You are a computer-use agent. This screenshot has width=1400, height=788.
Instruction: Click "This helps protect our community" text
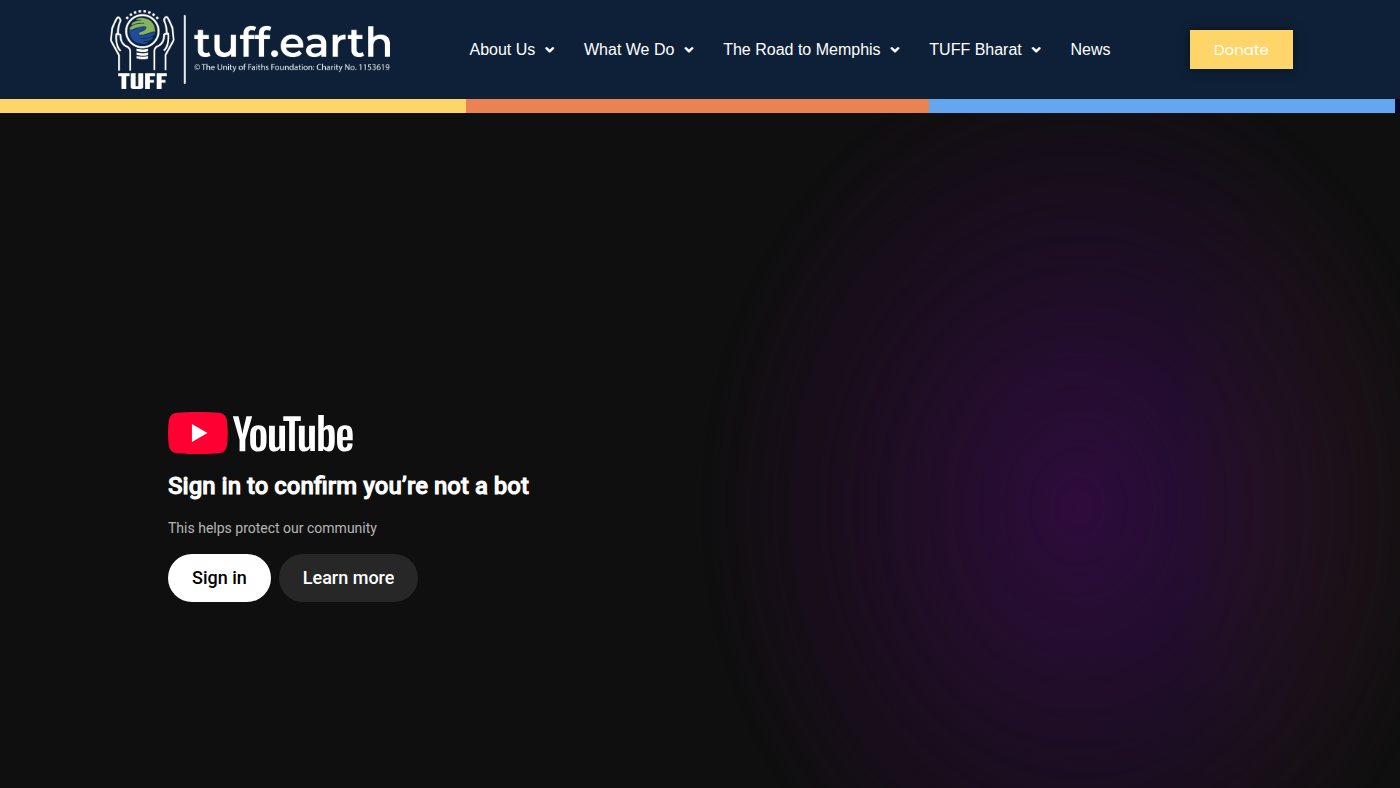point(272,528)
